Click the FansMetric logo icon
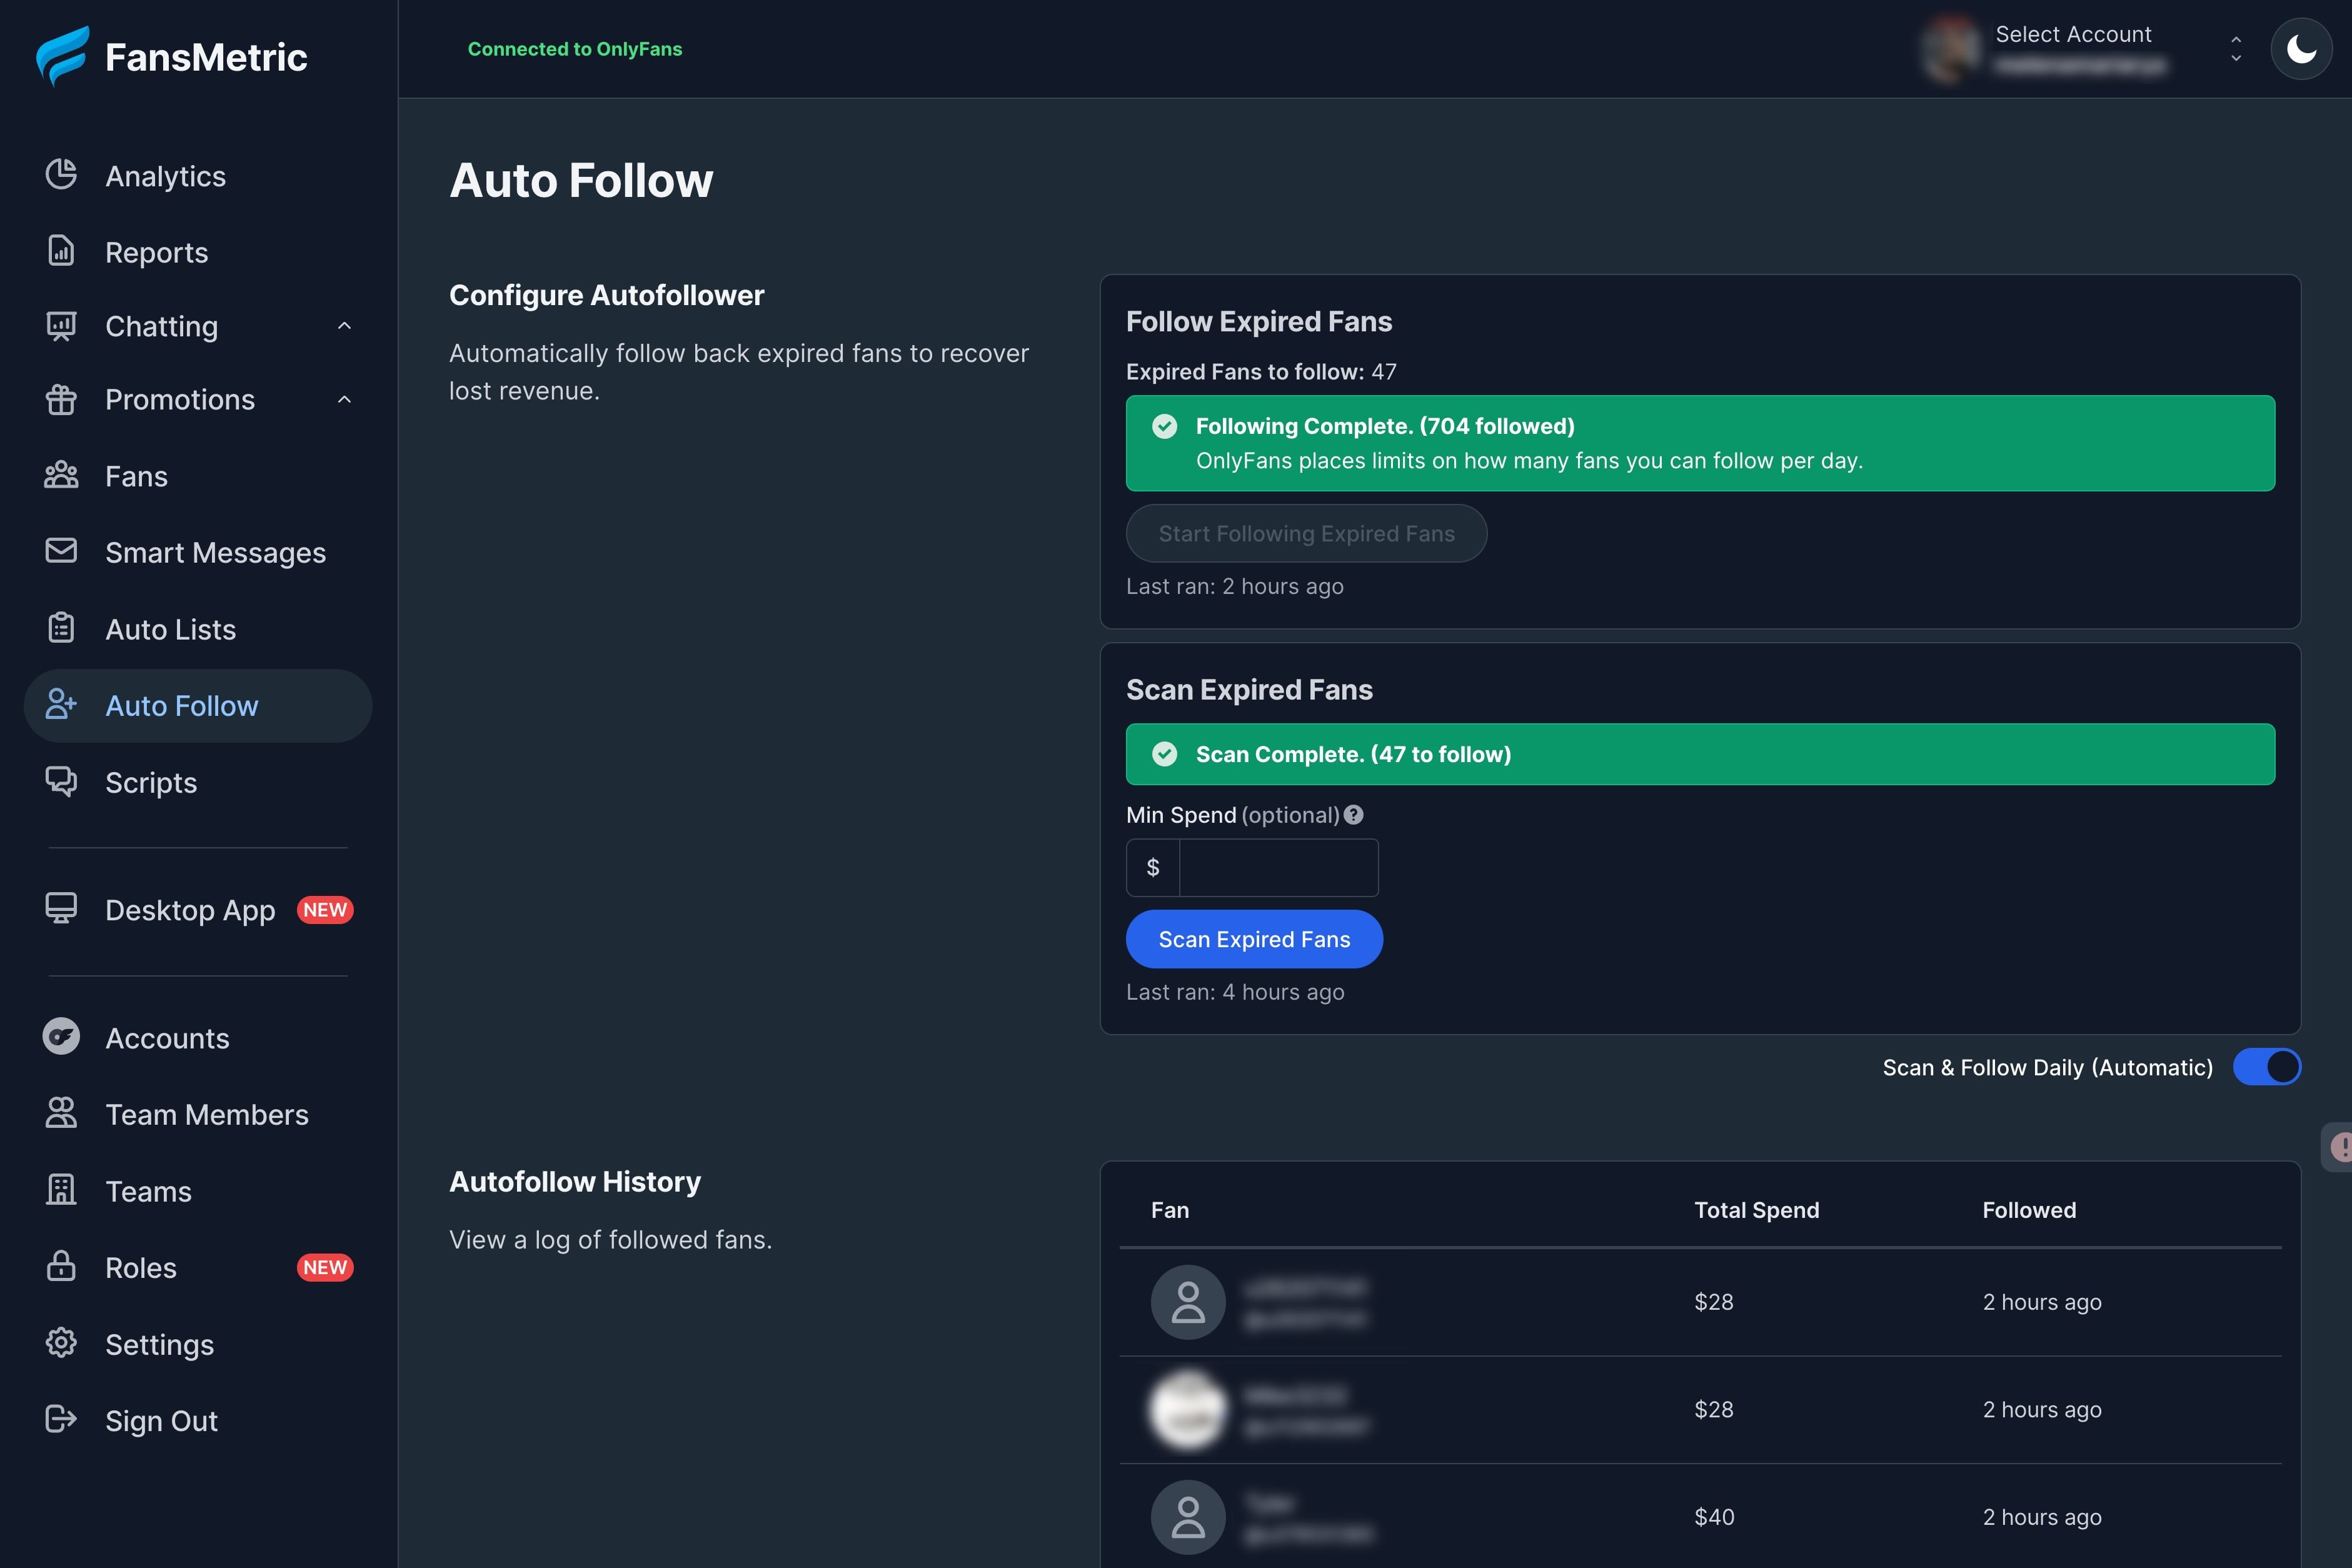 62,56
